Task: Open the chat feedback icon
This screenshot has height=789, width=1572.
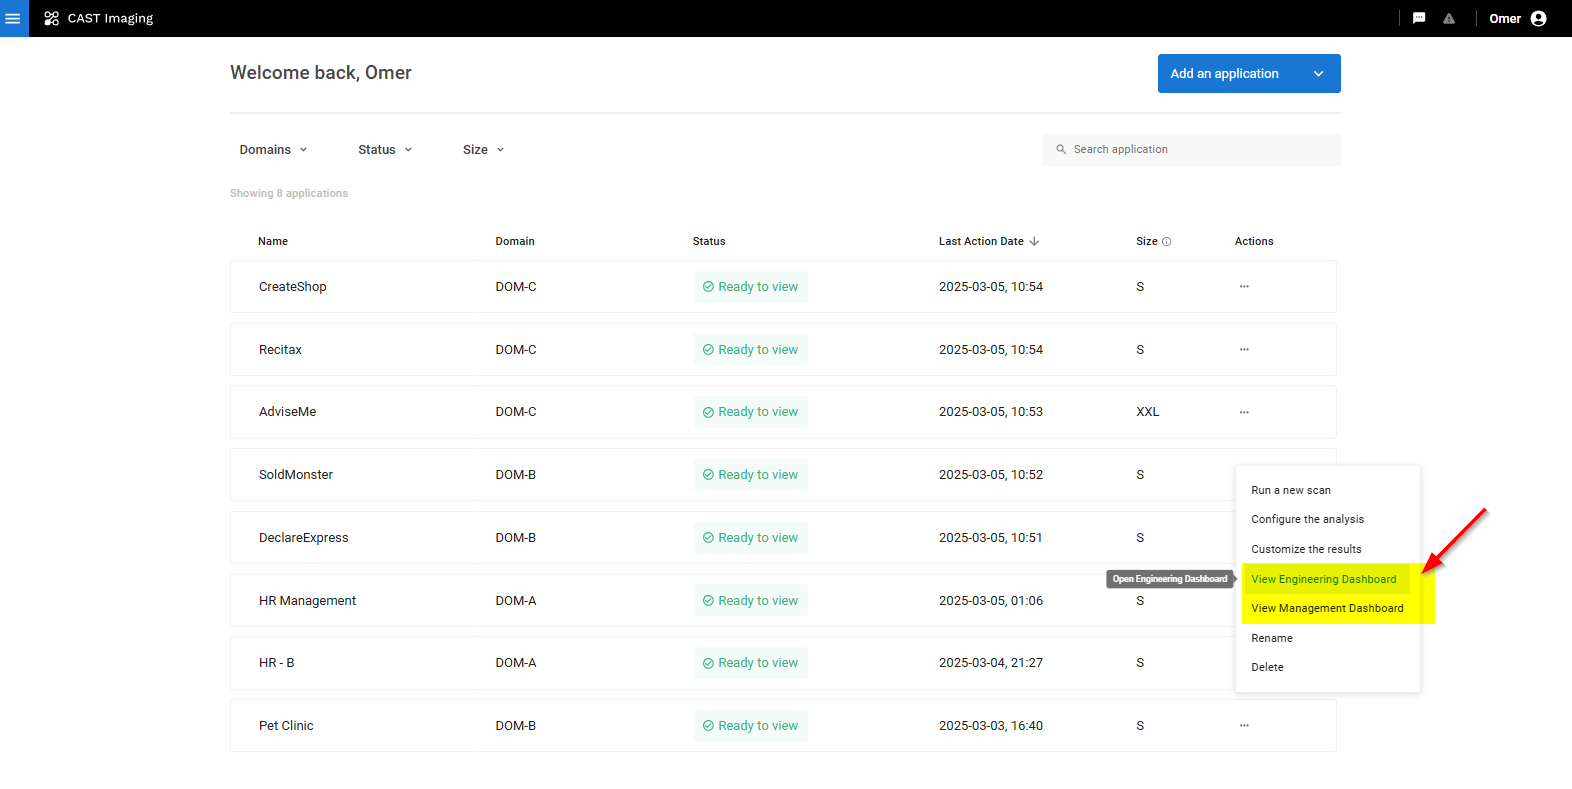Action: (1418, 18)
